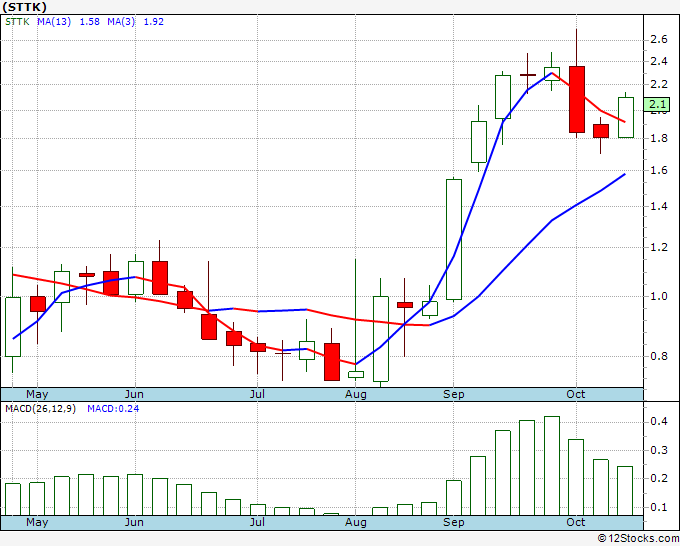Click the 1.8 price axis label
The image size is (680, 546).
pyautogui.click(x=659, y=138)
